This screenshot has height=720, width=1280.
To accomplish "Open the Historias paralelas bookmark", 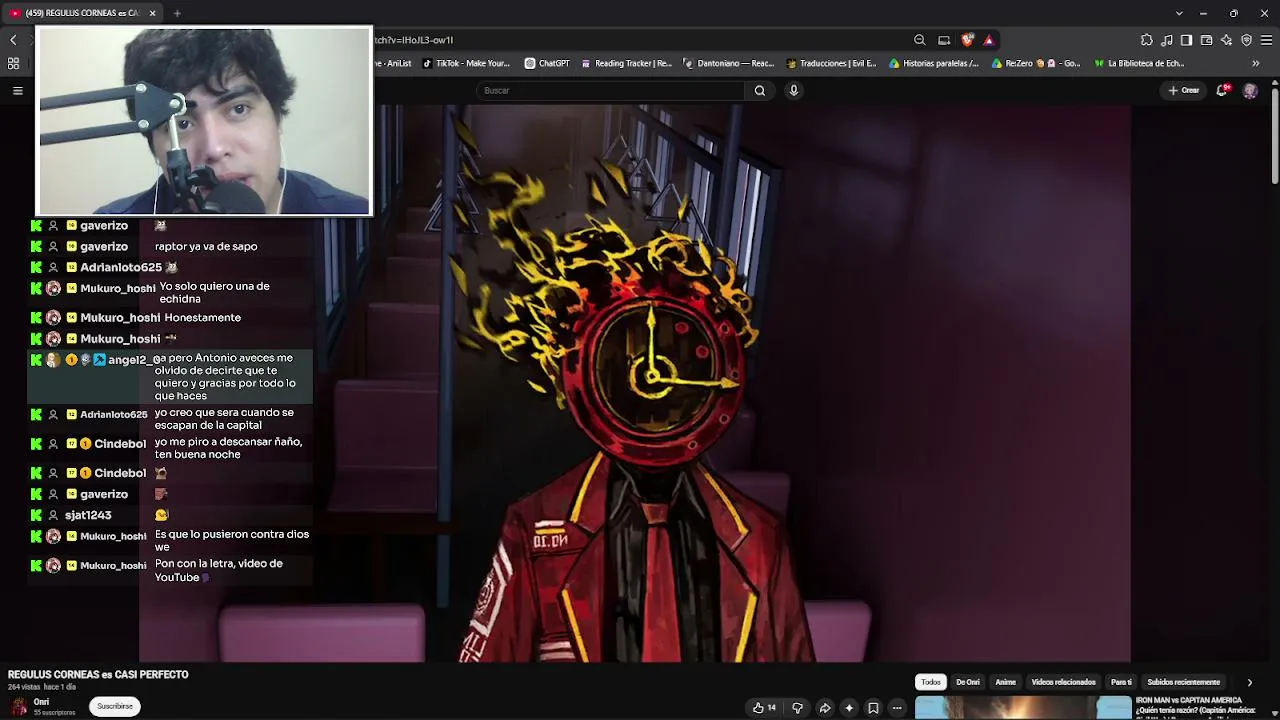I will [934, 63].
